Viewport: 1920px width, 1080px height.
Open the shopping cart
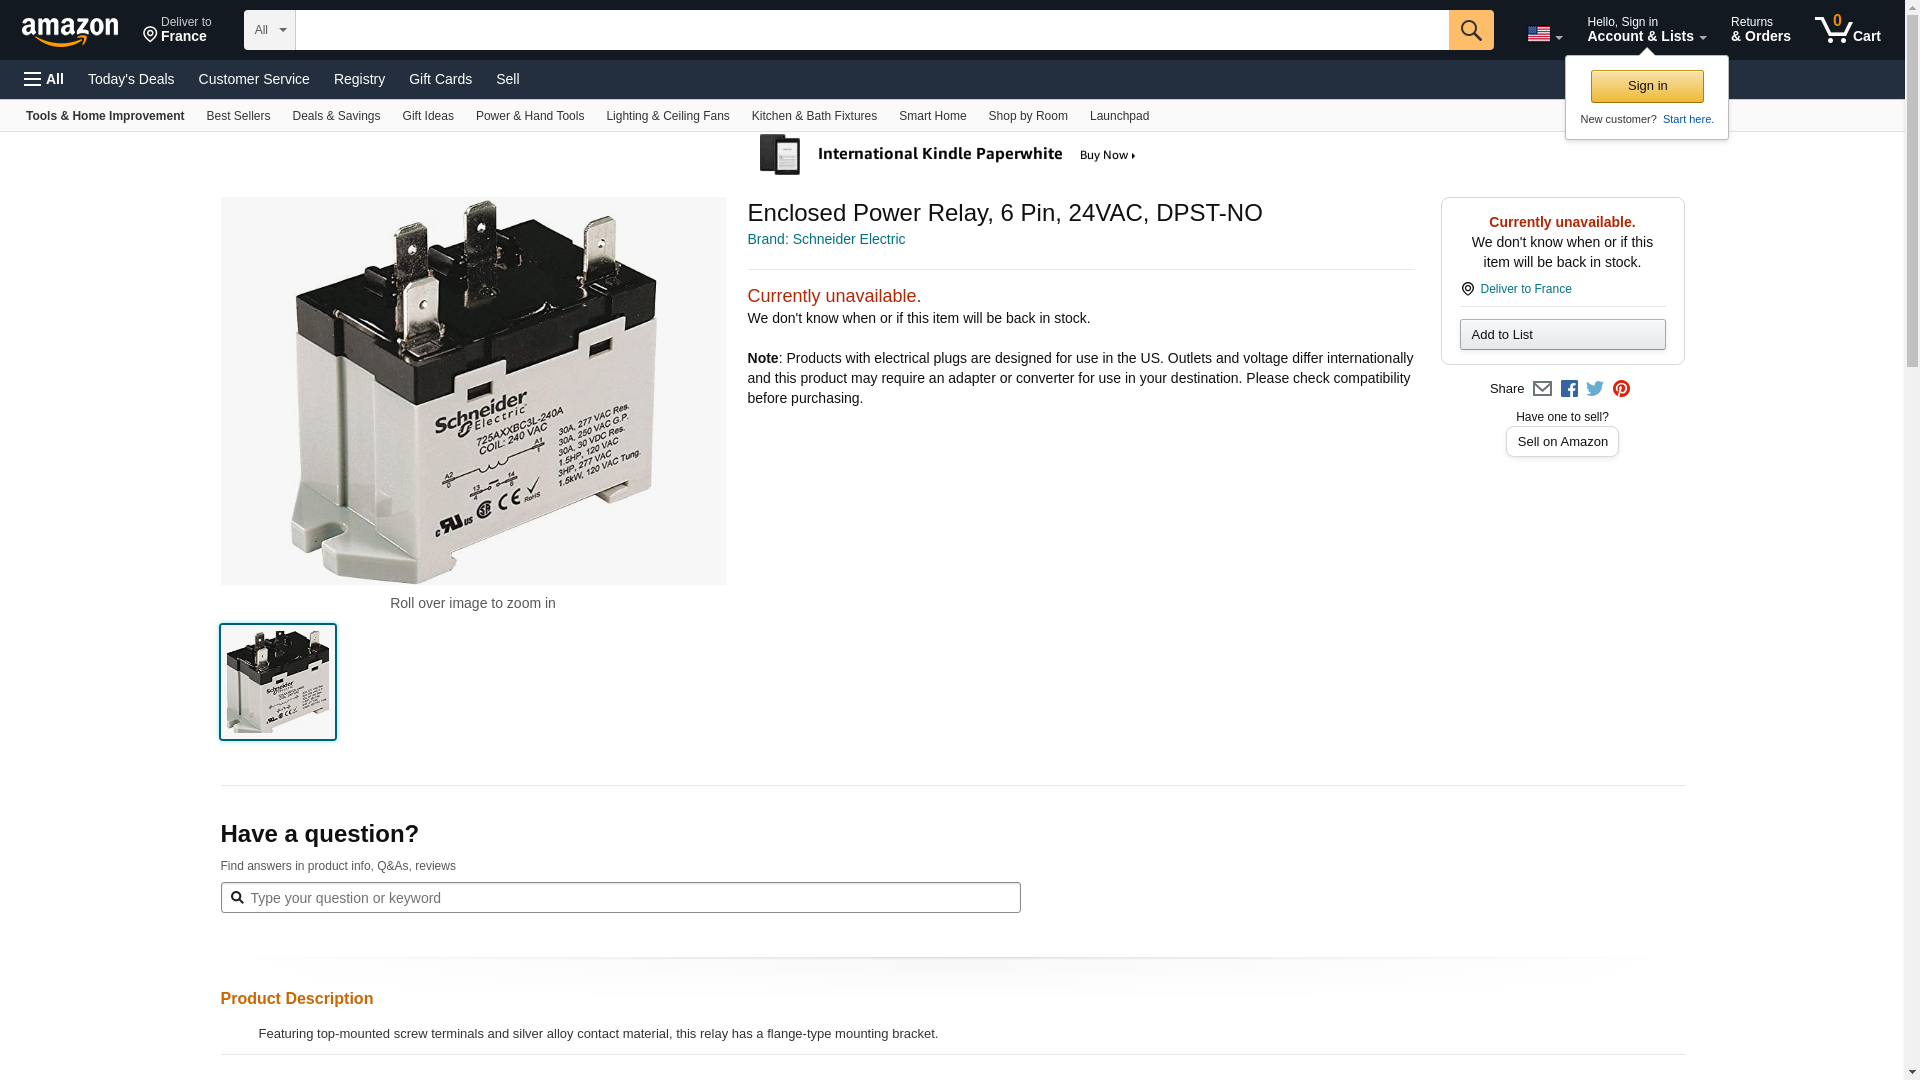(1847, 30)
